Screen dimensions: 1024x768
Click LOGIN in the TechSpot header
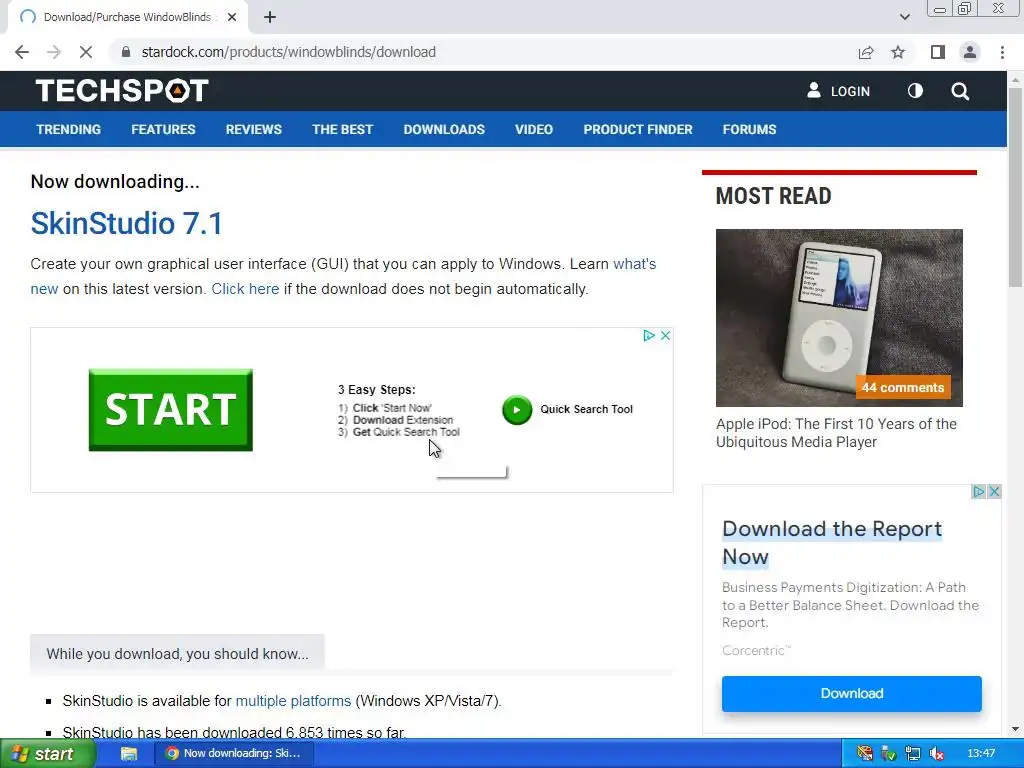(839, 91)
